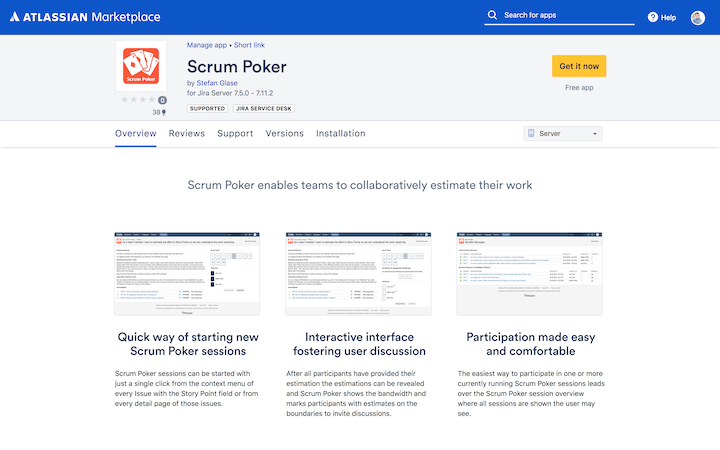Click heading Quick way of starting new Scrum Poker sessions

(x=188, y=344)
